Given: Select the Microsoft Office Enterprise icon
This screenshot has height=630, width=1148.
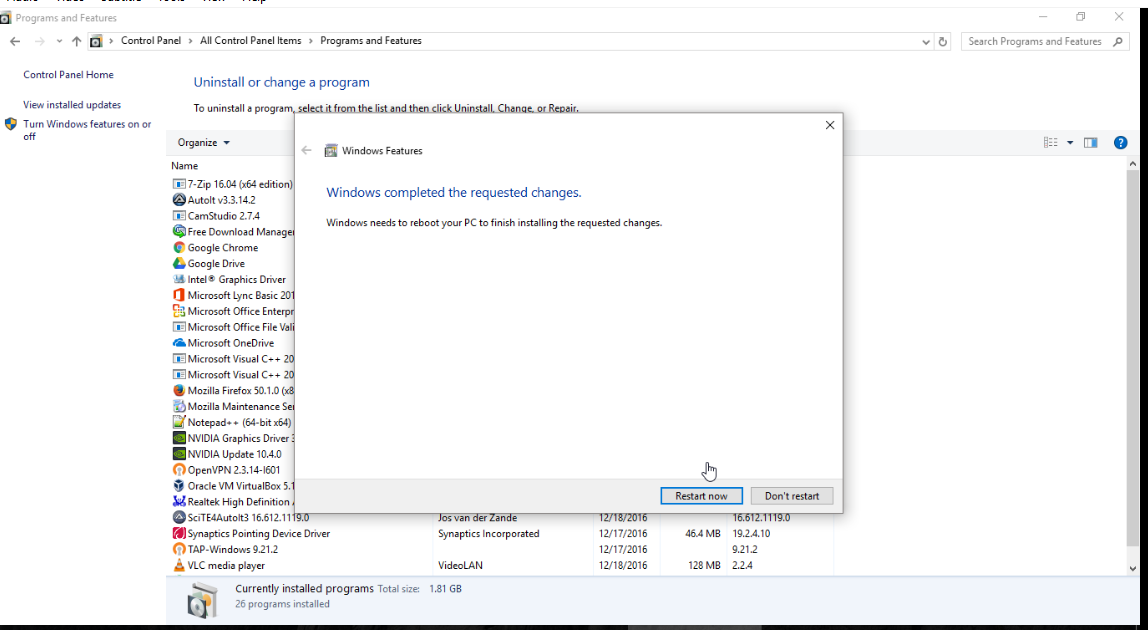Looking at the screenshot, I should click(179, 311).
